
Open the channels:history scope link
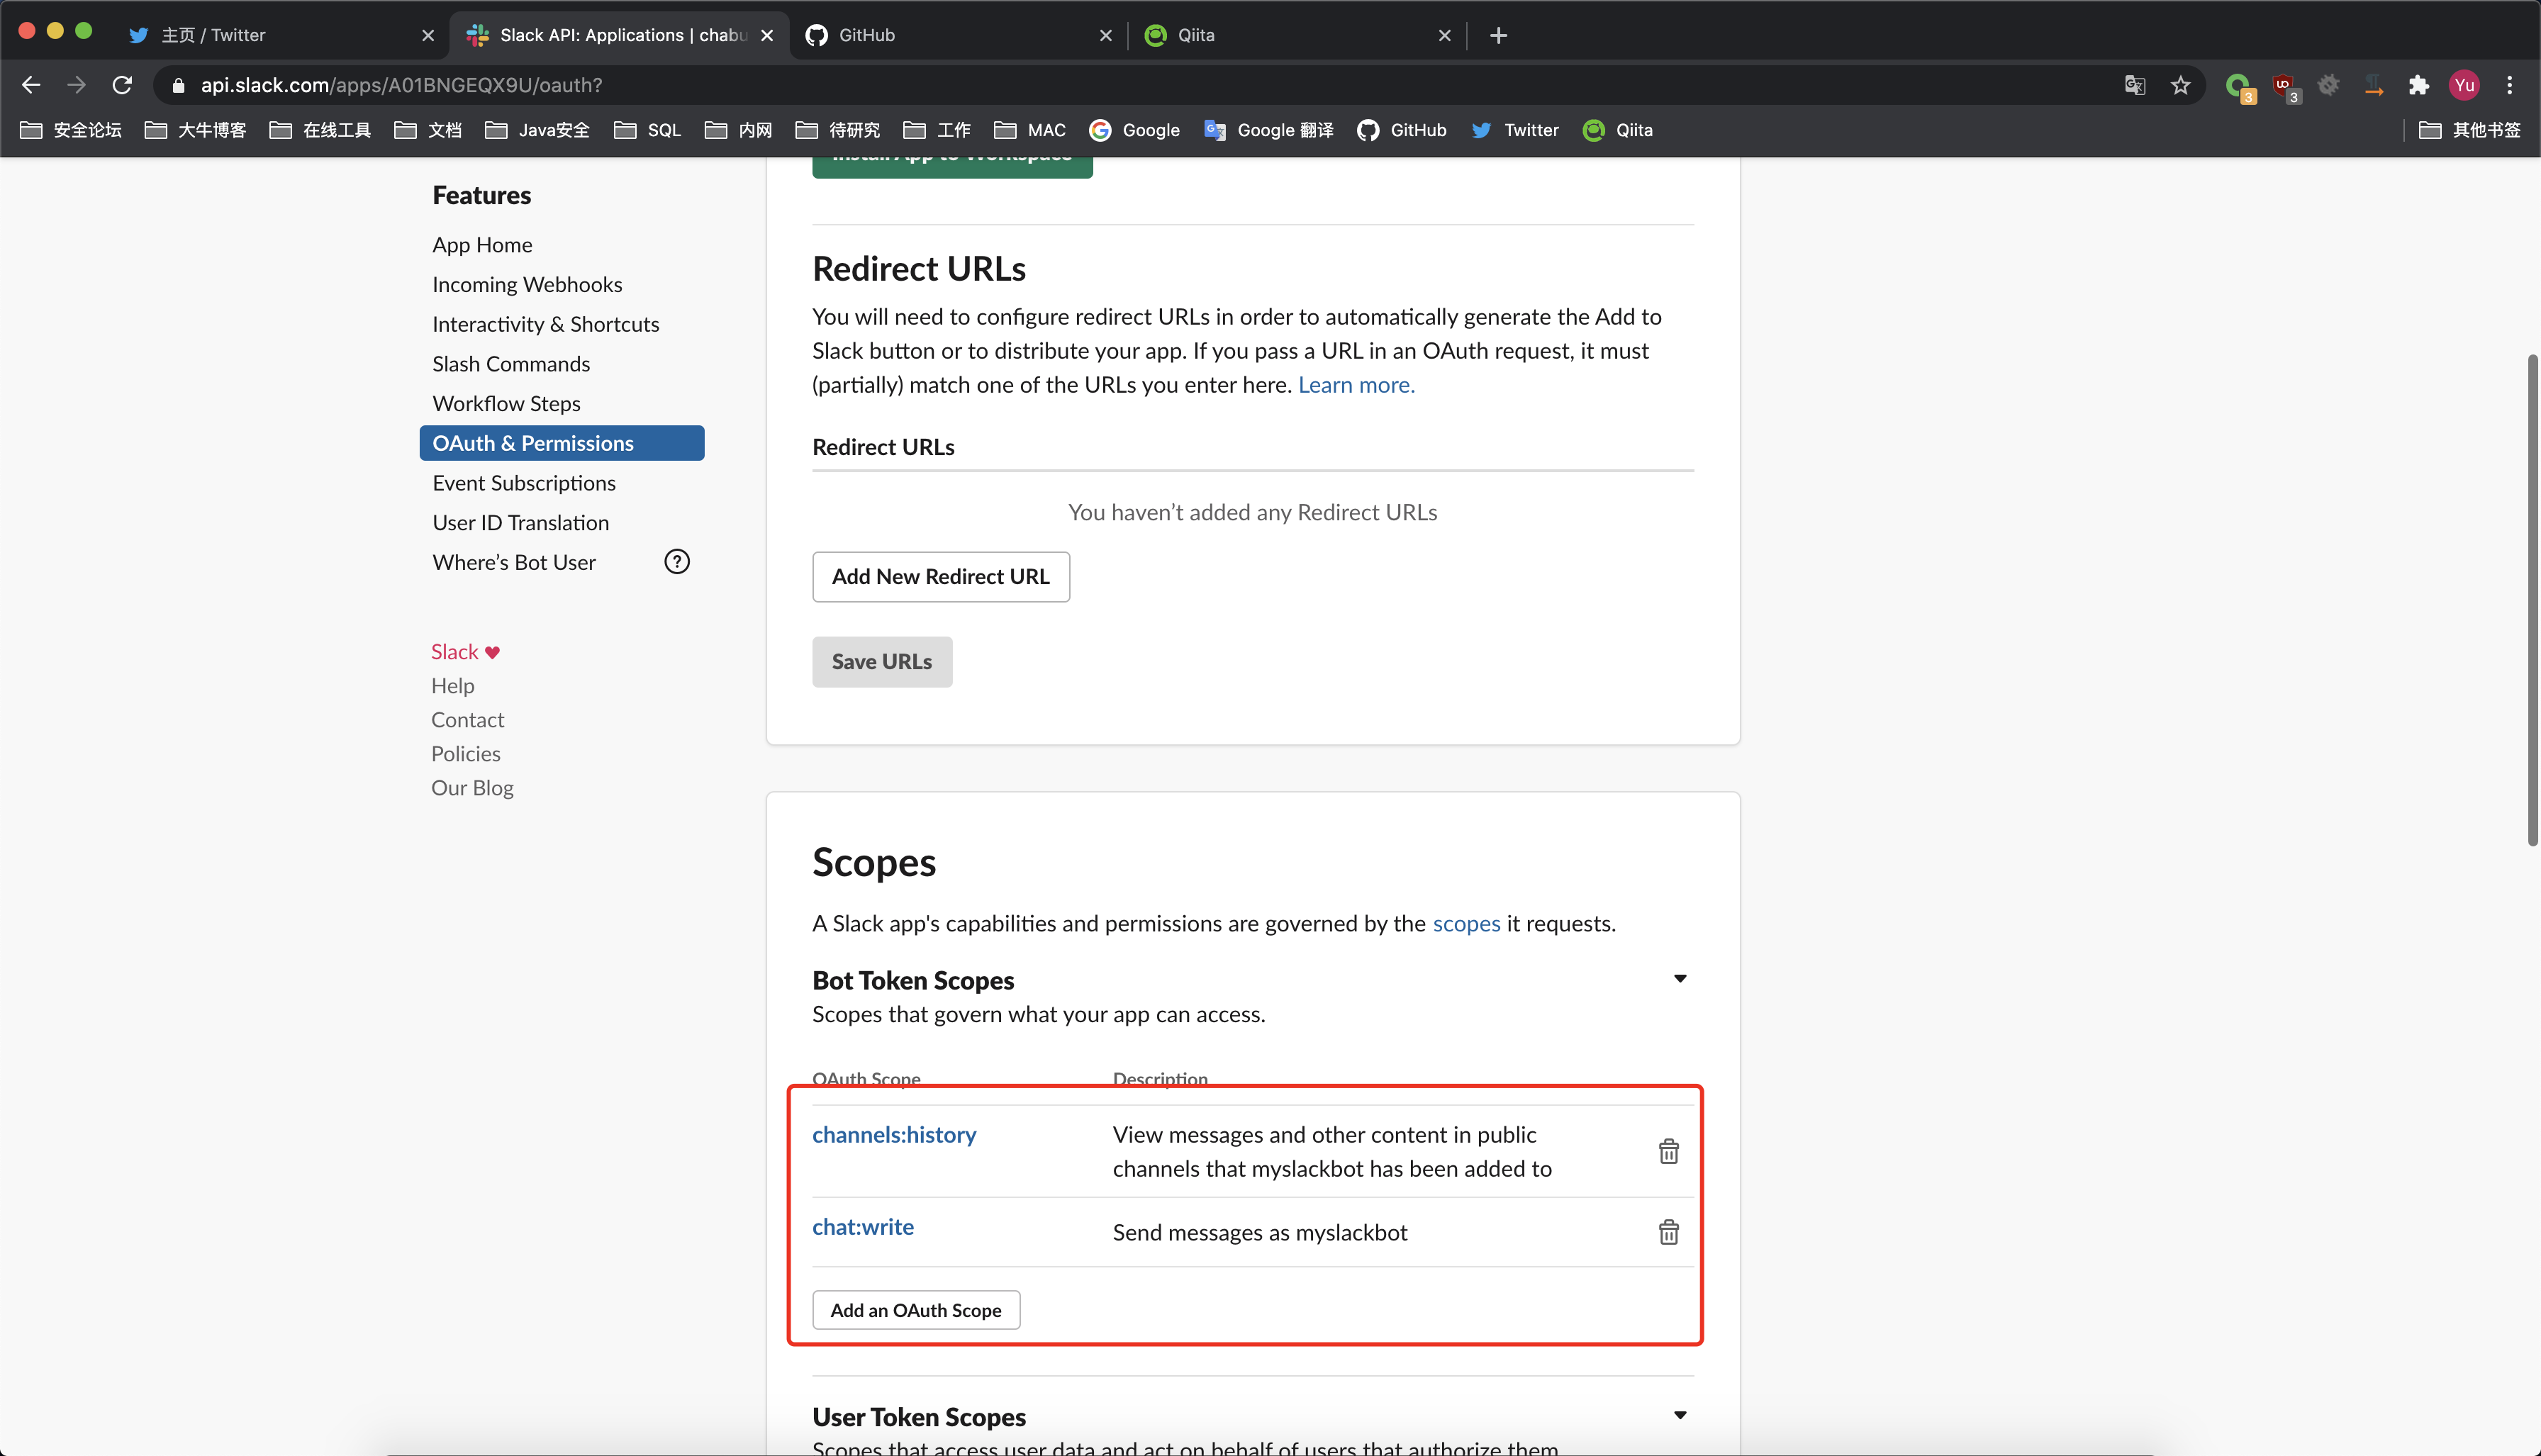(894, 1135)
